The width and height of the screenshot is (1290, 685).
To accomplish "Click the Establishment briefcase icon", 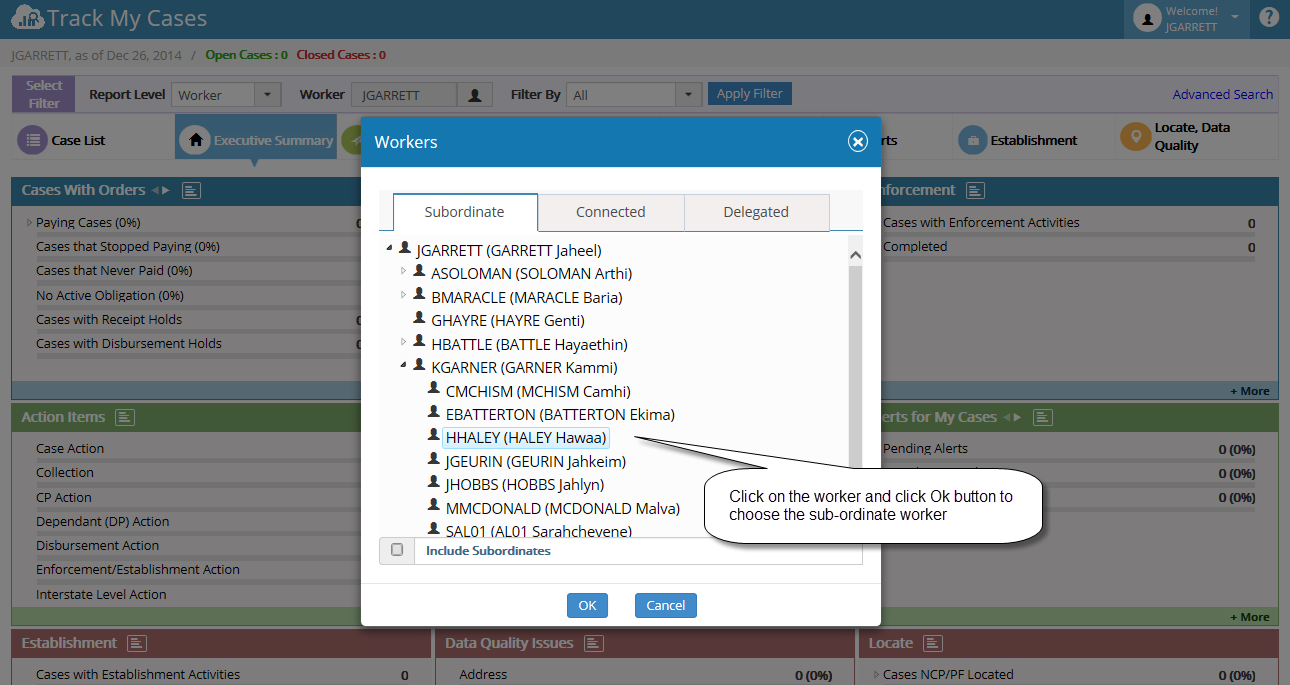I will click(x=972, y=140).
